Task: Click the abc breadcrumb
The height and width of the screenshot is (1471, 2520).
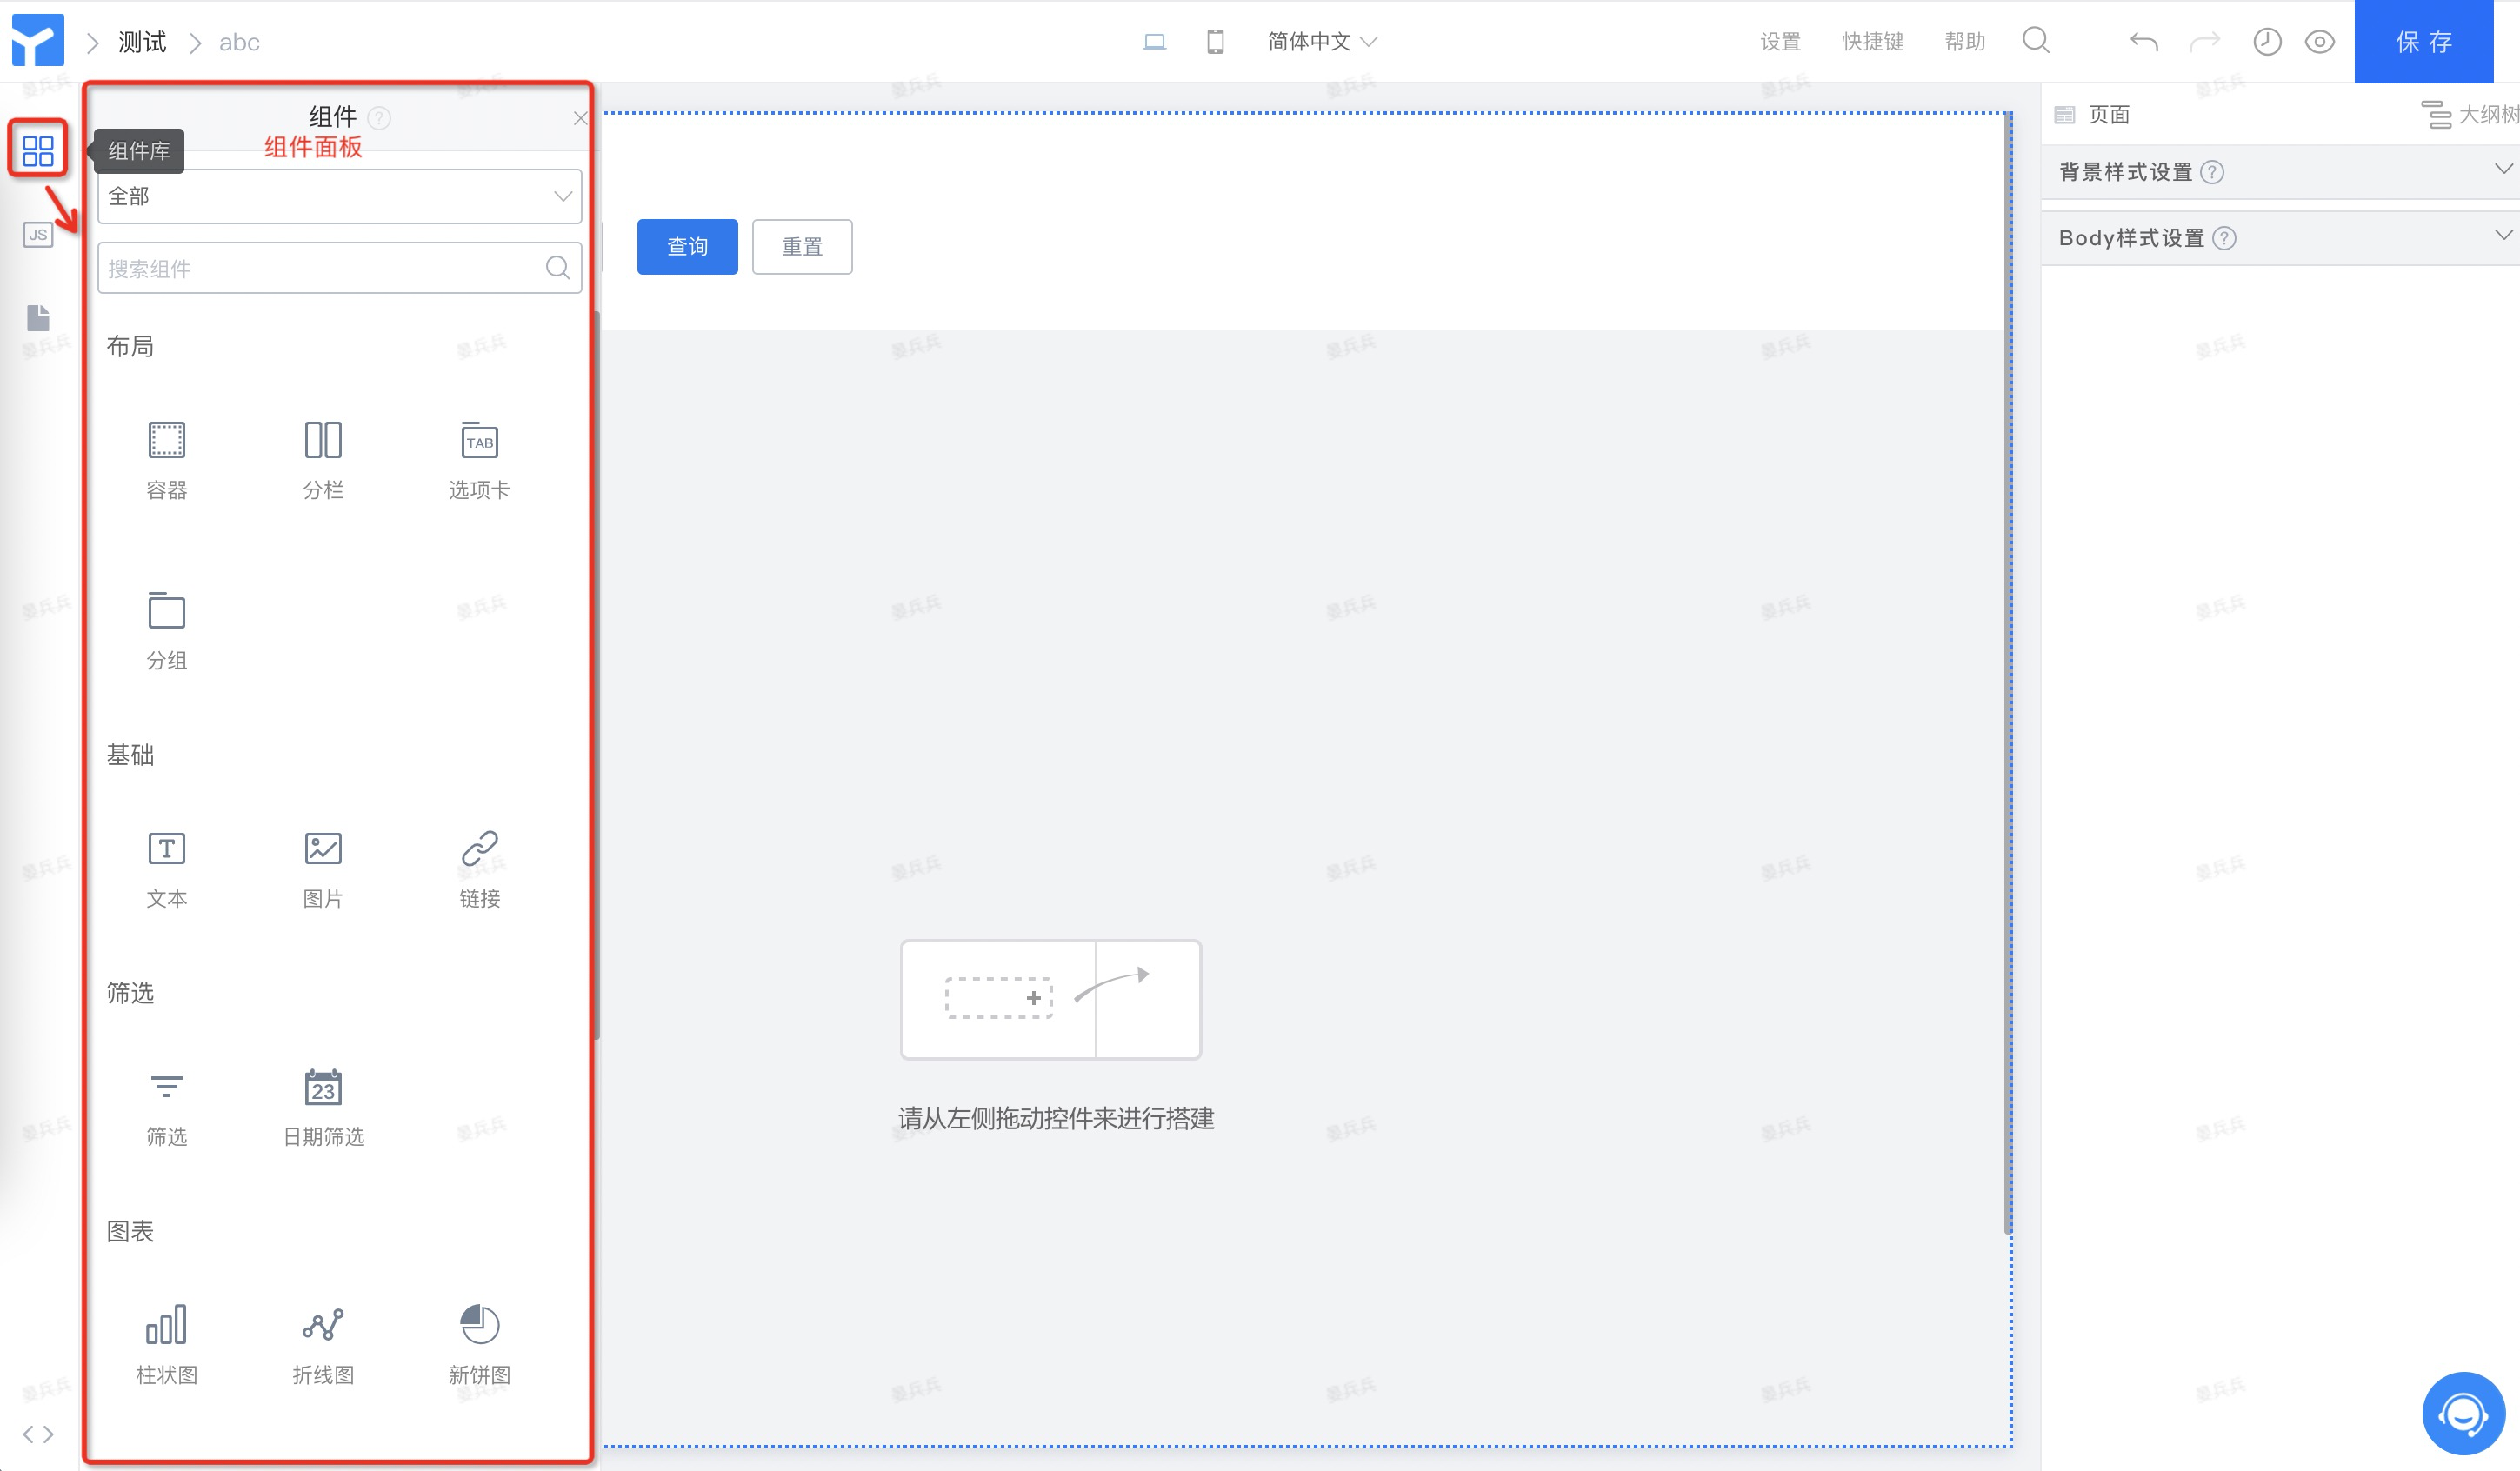Action: [239, 42]
